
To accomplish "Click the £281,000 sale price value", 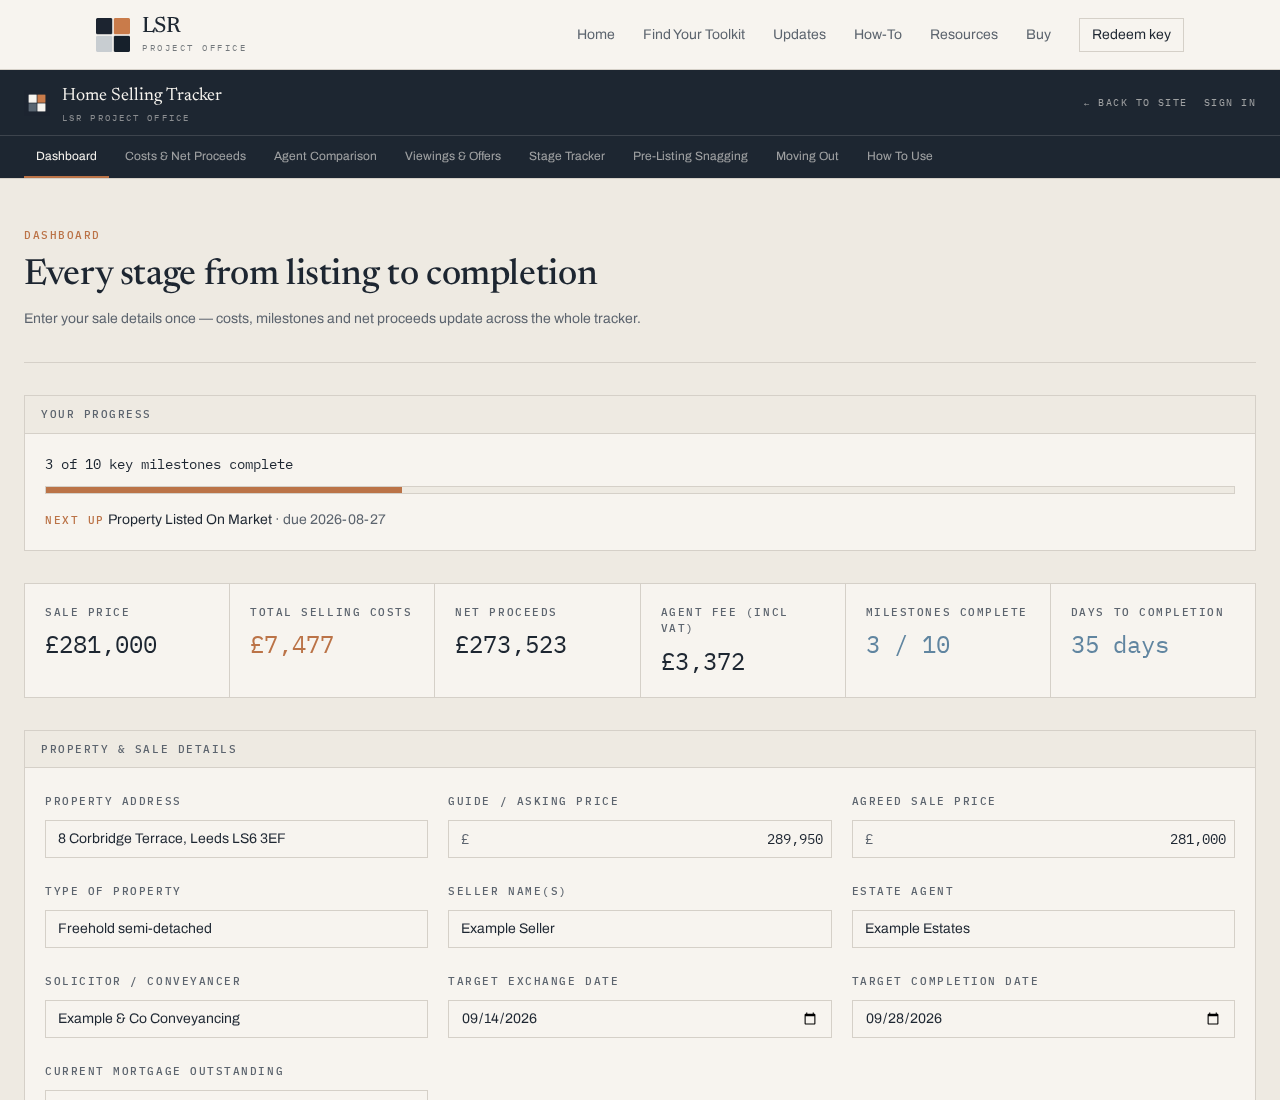I will (101, 646).
